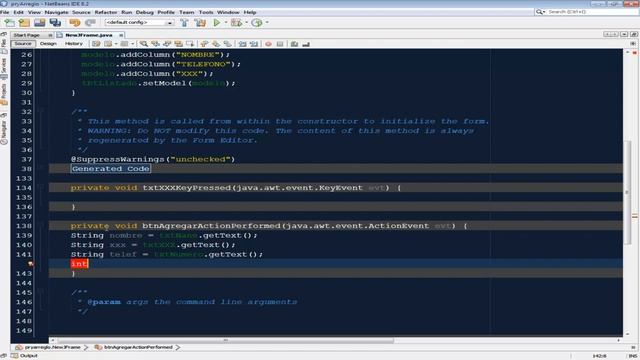640x360 pixels.
Task: Click the Comment editor toolbar icon
Action: pos(294,44)
